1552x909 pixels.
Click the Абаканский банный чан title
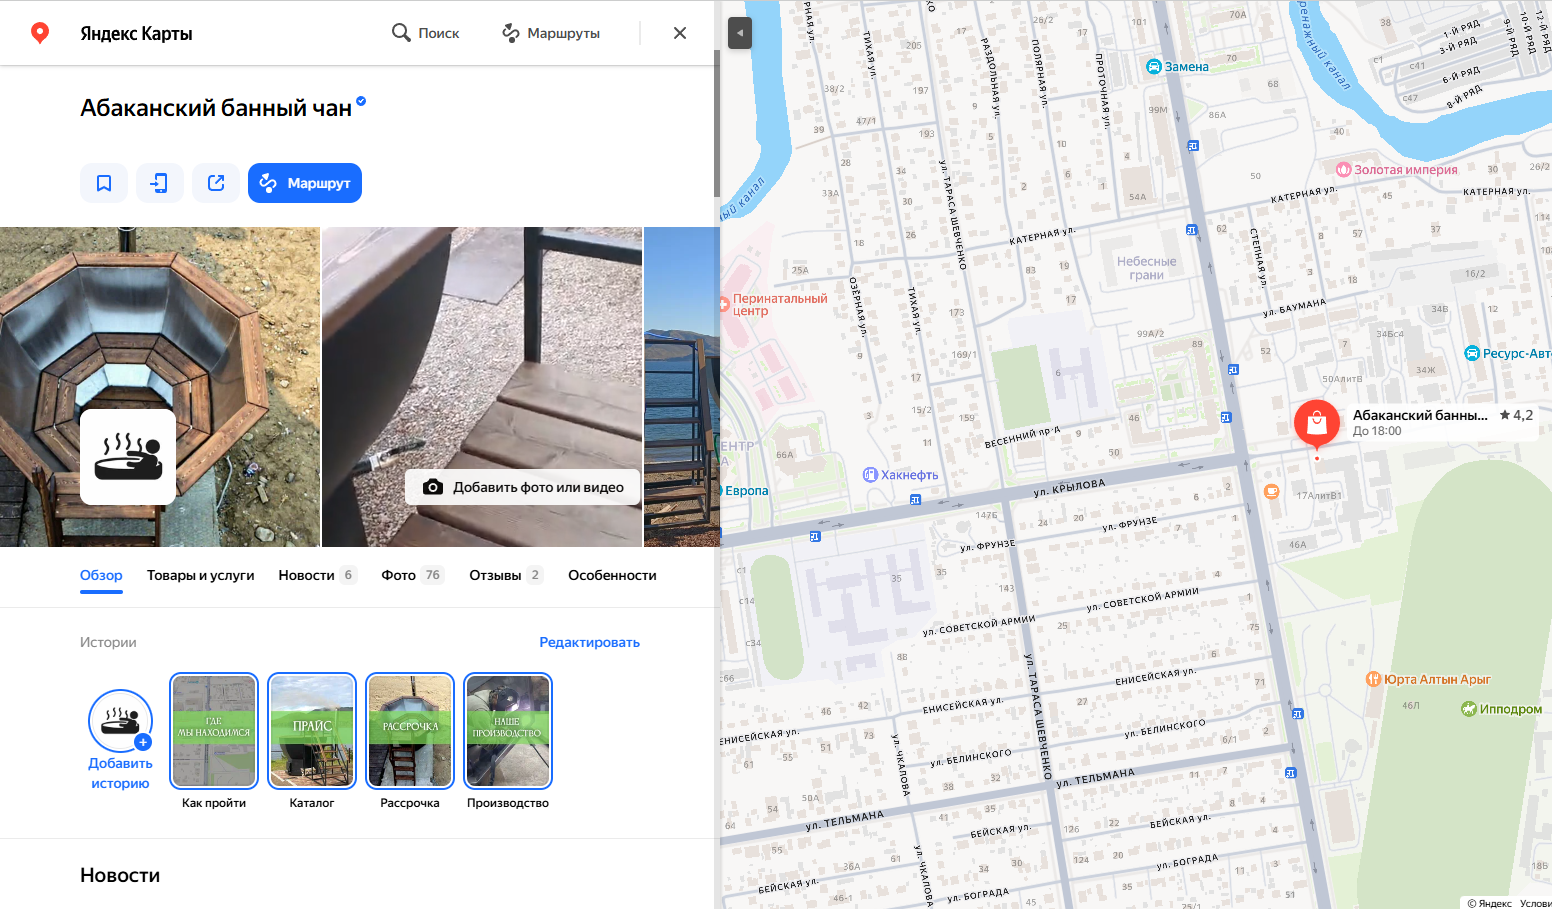216,108
